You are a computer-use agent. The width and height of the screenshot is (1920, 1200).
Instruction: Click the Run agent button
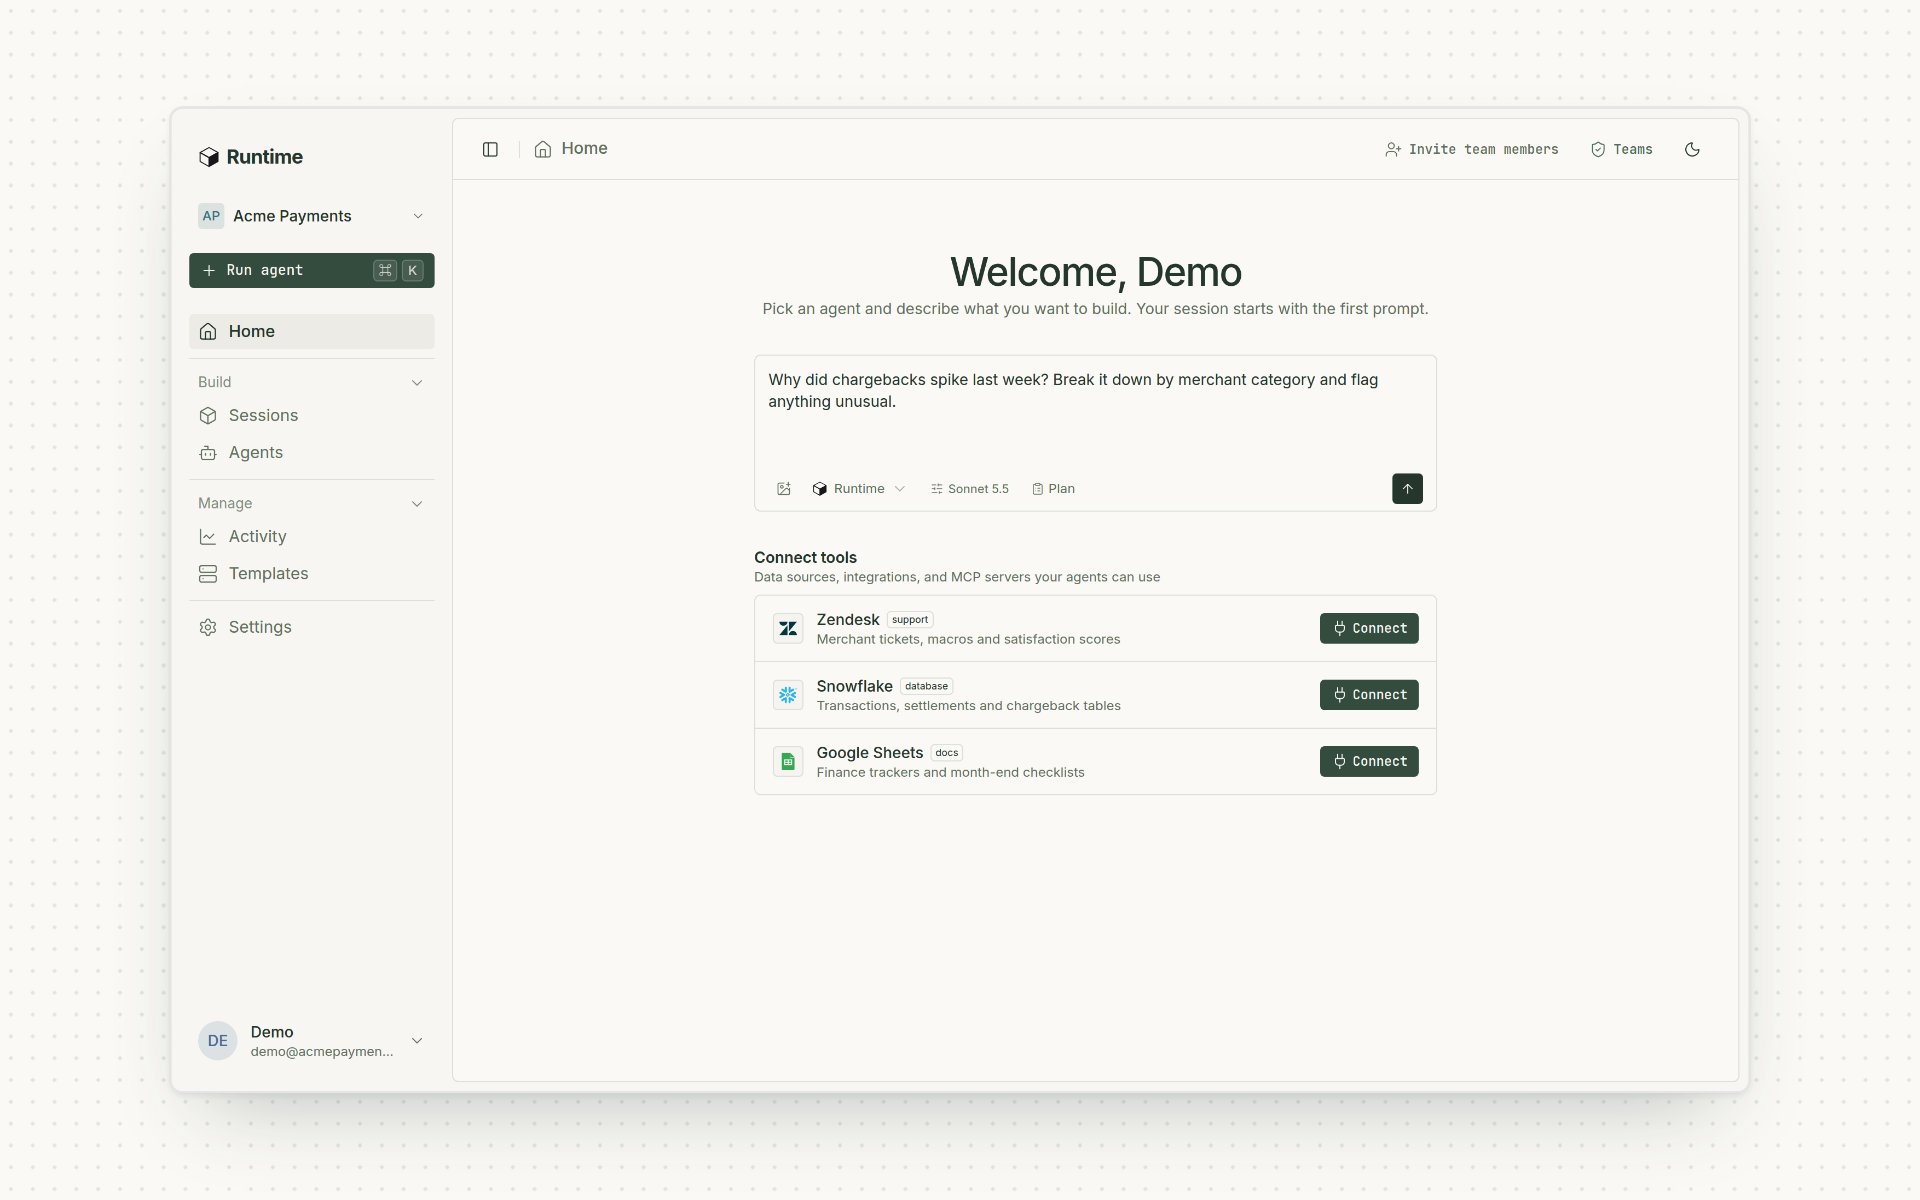click(x=312, y=270)
